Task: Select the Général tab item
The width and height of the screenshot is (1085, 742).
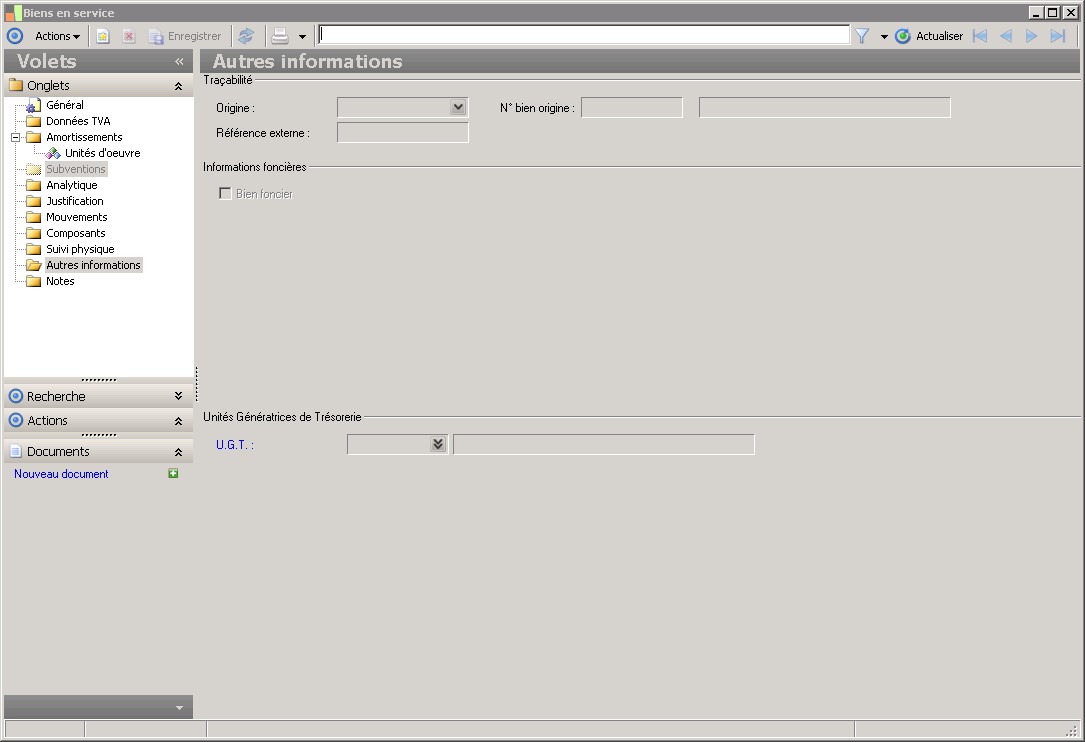Action: click(65, 105)
